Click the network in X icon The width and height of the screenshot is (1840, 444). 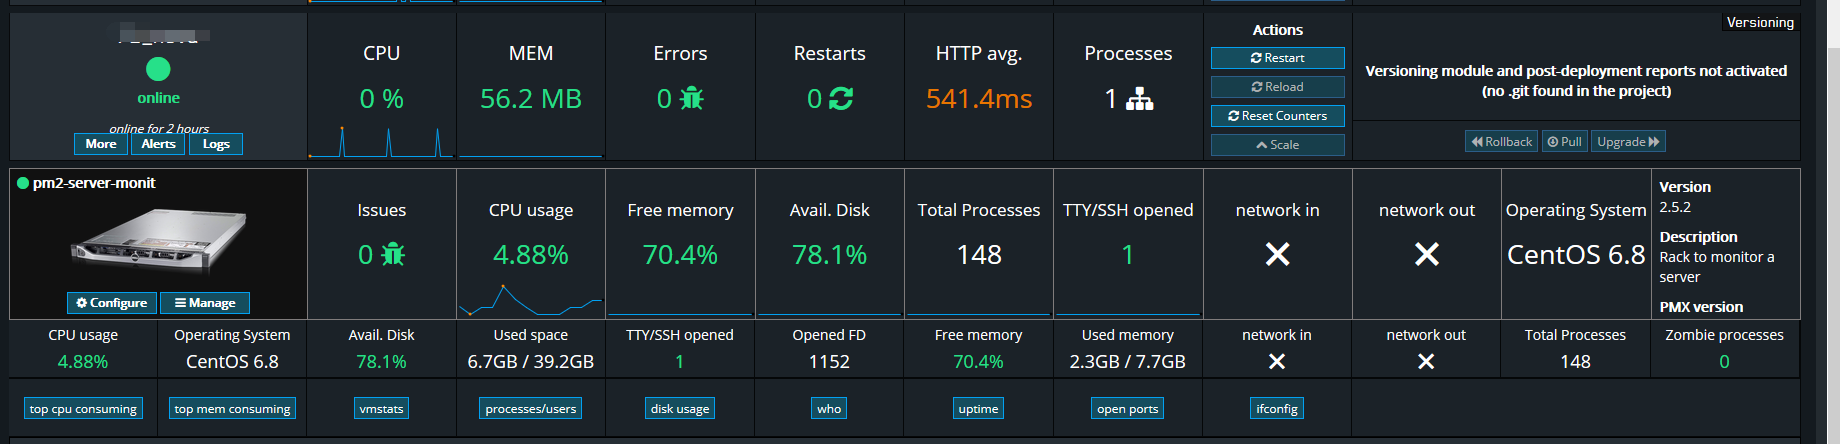(1277, 255)
